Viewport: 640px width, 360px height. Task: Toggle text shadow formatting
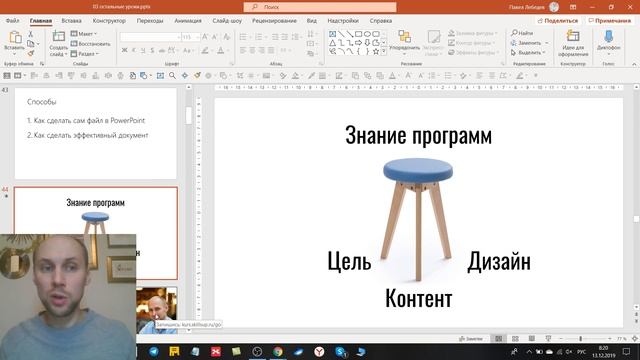(x=162, y=50)
